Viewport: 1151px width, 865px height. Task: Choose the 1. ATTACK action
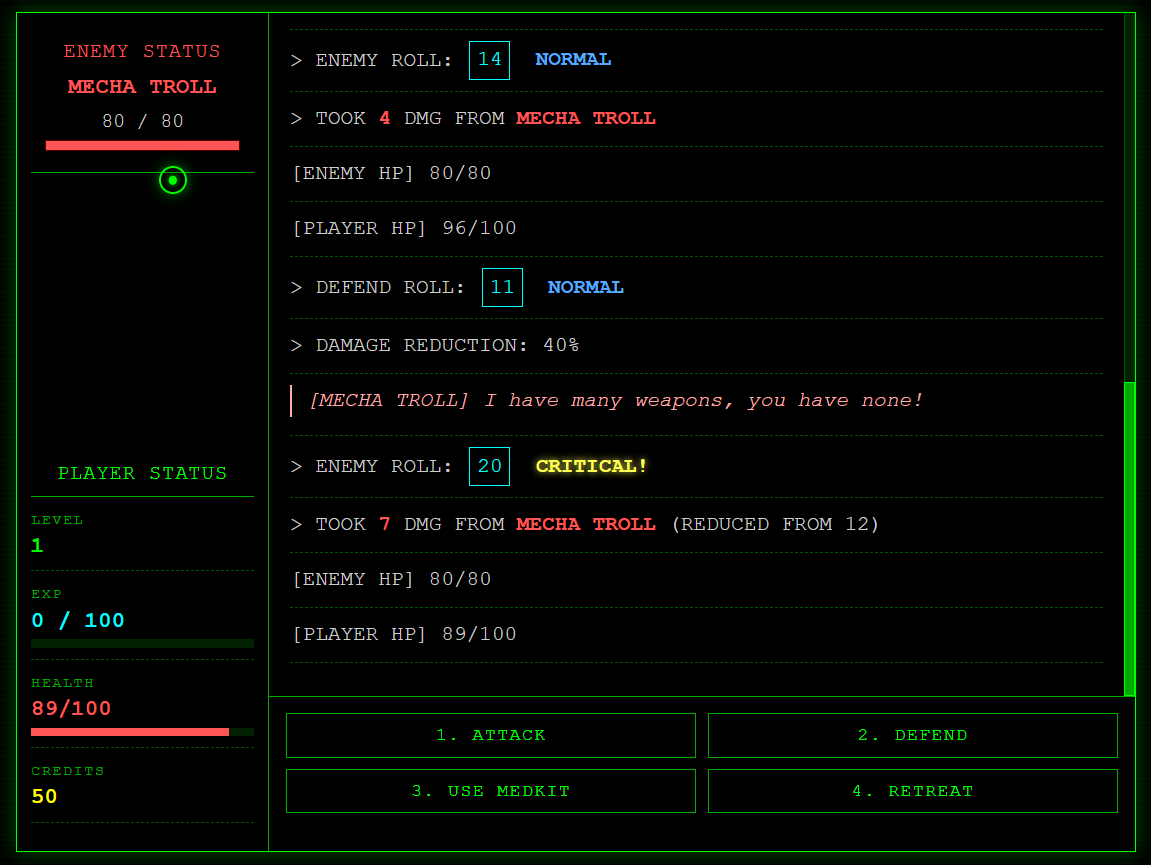(x=490, y=735)
